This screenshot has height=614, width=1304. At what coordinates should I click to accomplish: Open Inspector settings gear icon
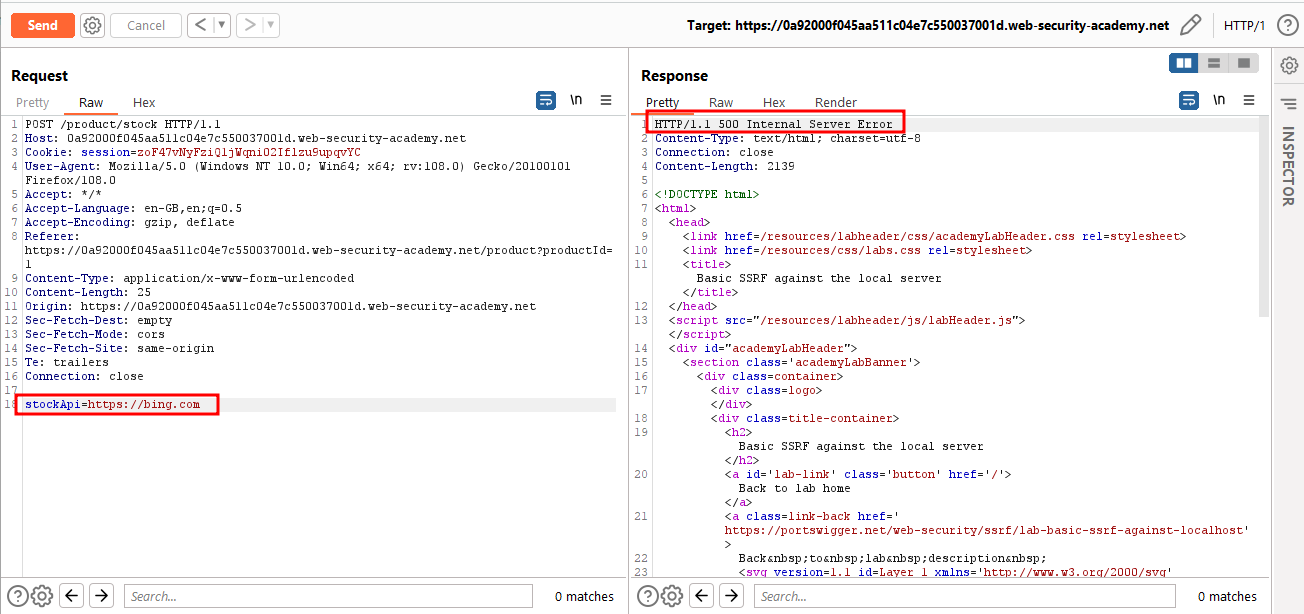(1289, 65)
